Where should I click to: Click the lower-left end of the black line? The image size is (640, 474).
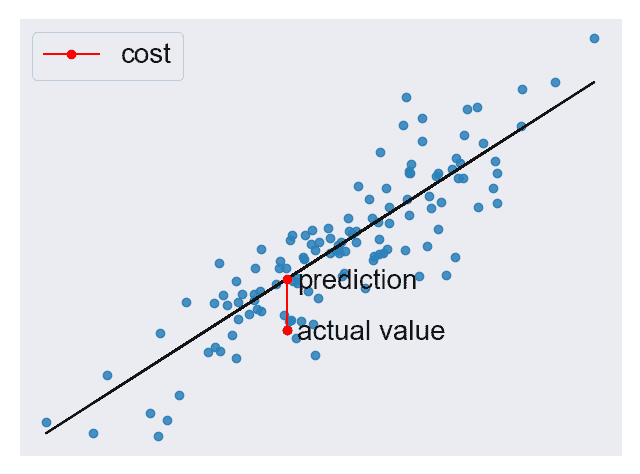47,432
